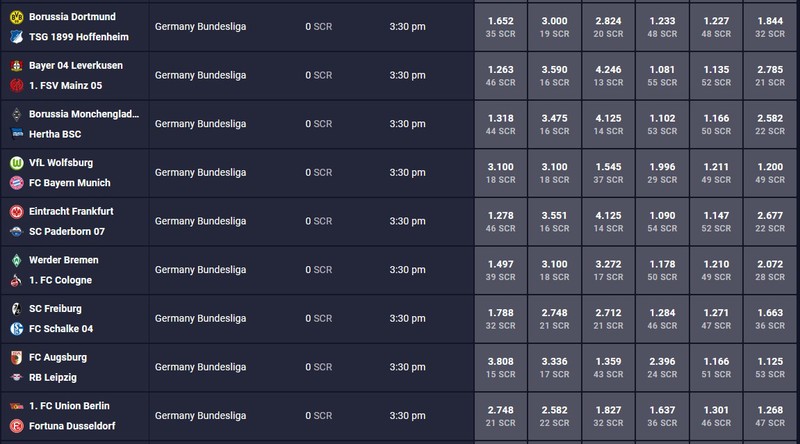The height and width of the screenshot is (444, 800).
Task: Pick the 1.268 odds in Union Berlin row
Action: [770, 416]
